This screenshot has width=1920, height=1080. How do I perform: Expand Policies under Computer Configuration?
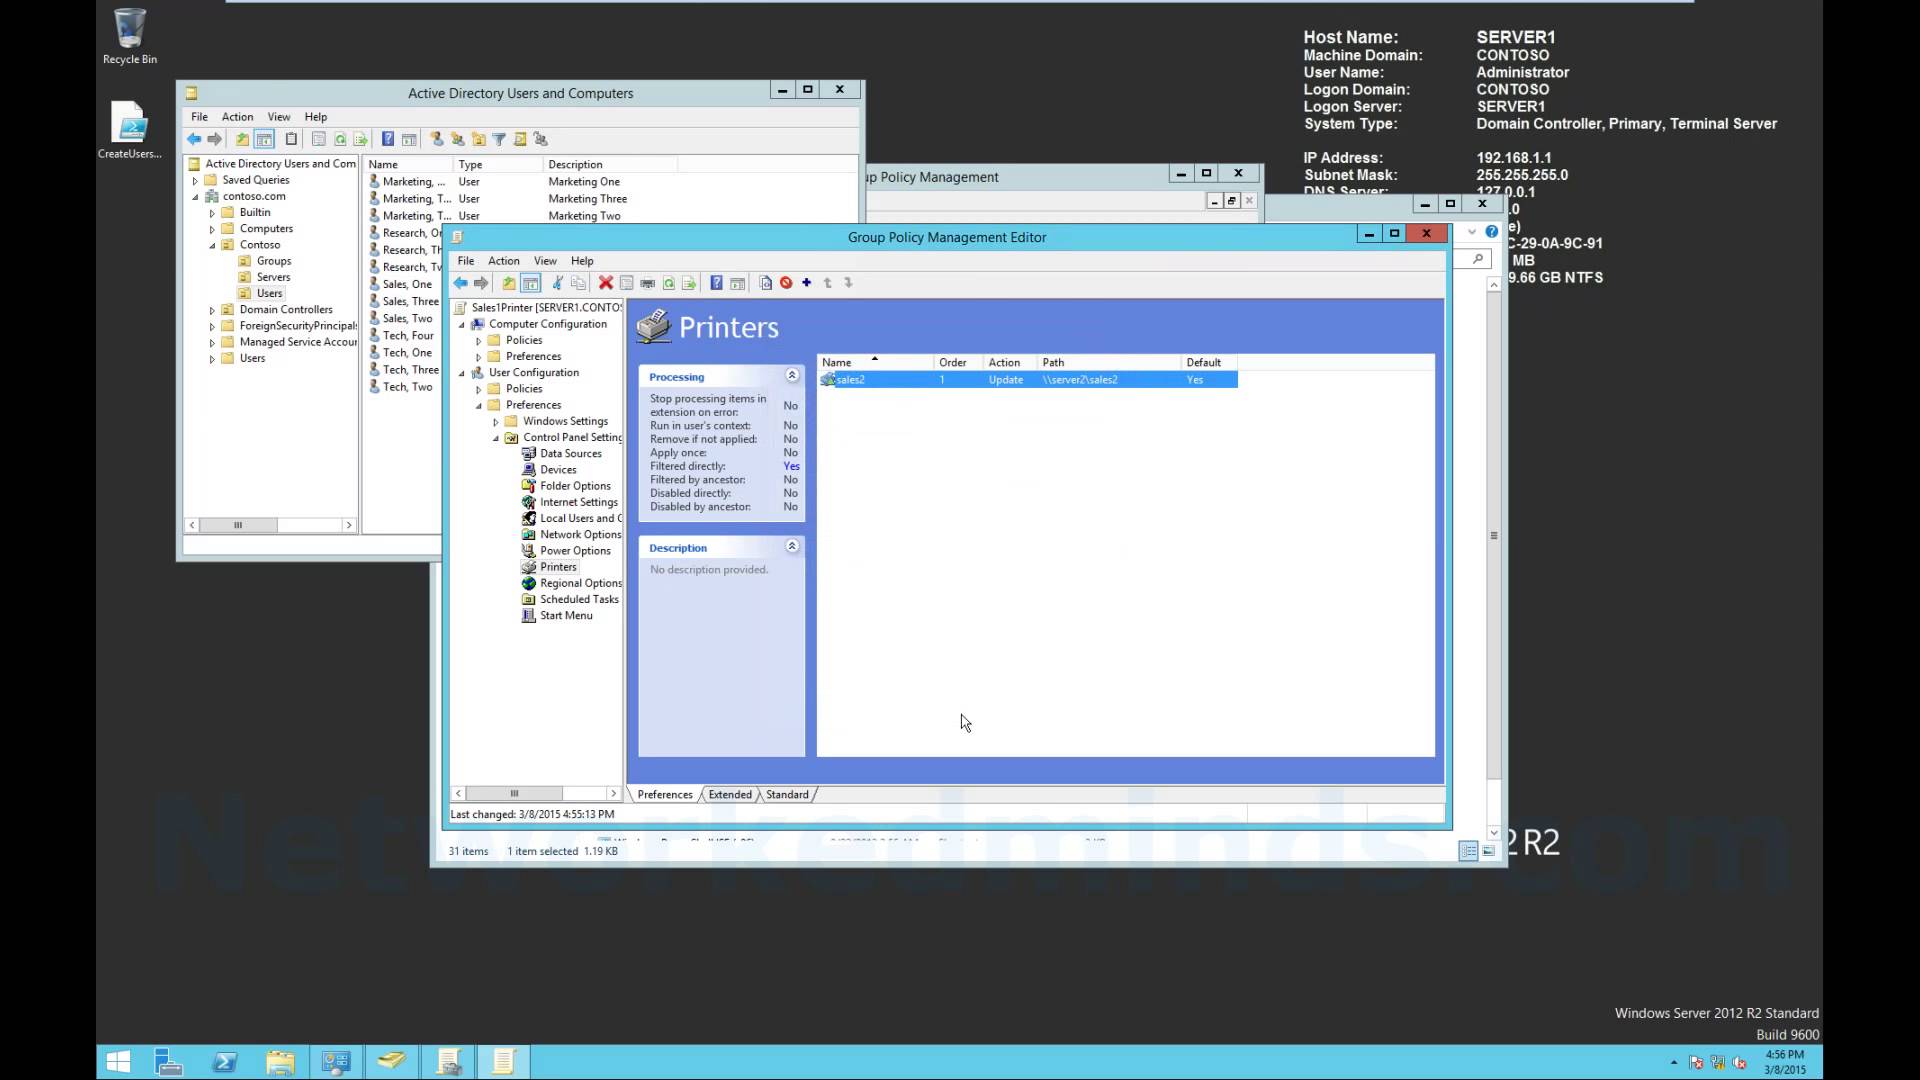(479, 341)
